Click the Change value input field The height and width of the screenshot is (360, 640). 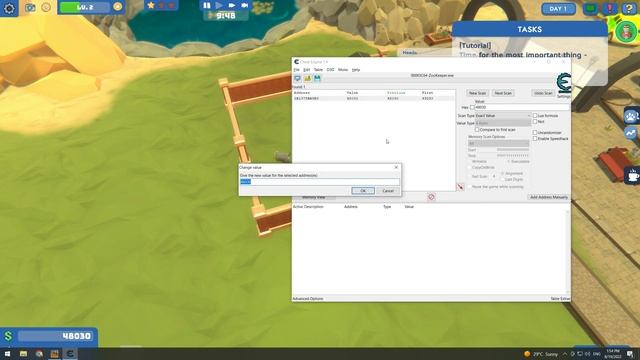pos(319,182)
